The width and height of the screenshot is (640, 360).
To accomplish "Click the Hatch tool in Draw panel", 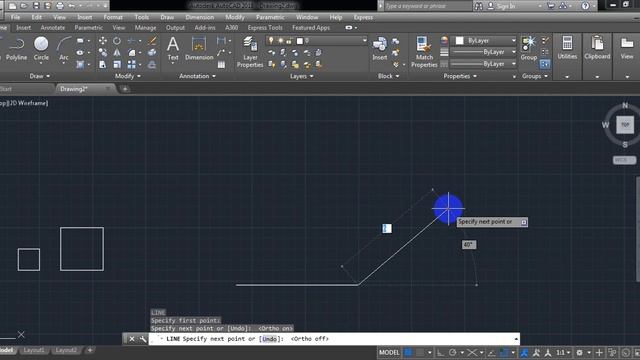I will pos(80,64).
